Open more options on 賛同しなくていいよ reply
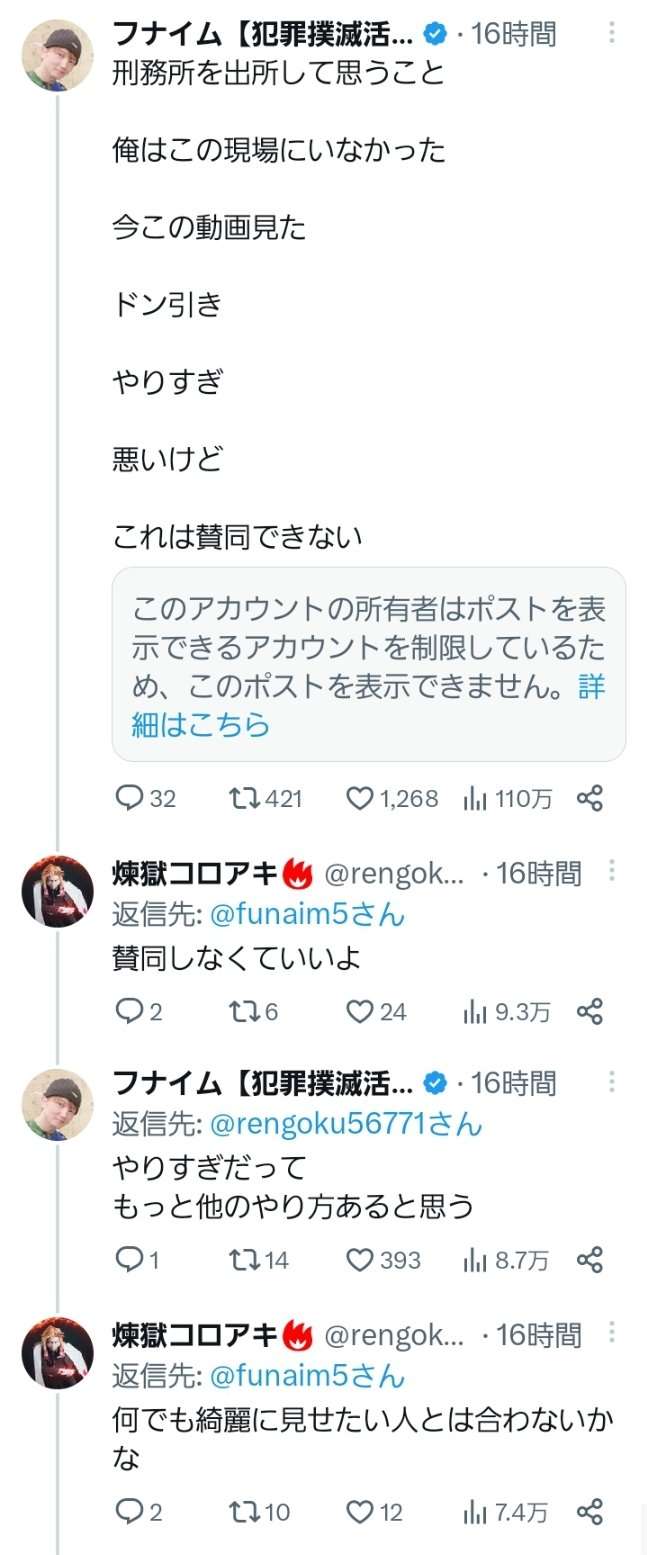 (x=612, y=871)
